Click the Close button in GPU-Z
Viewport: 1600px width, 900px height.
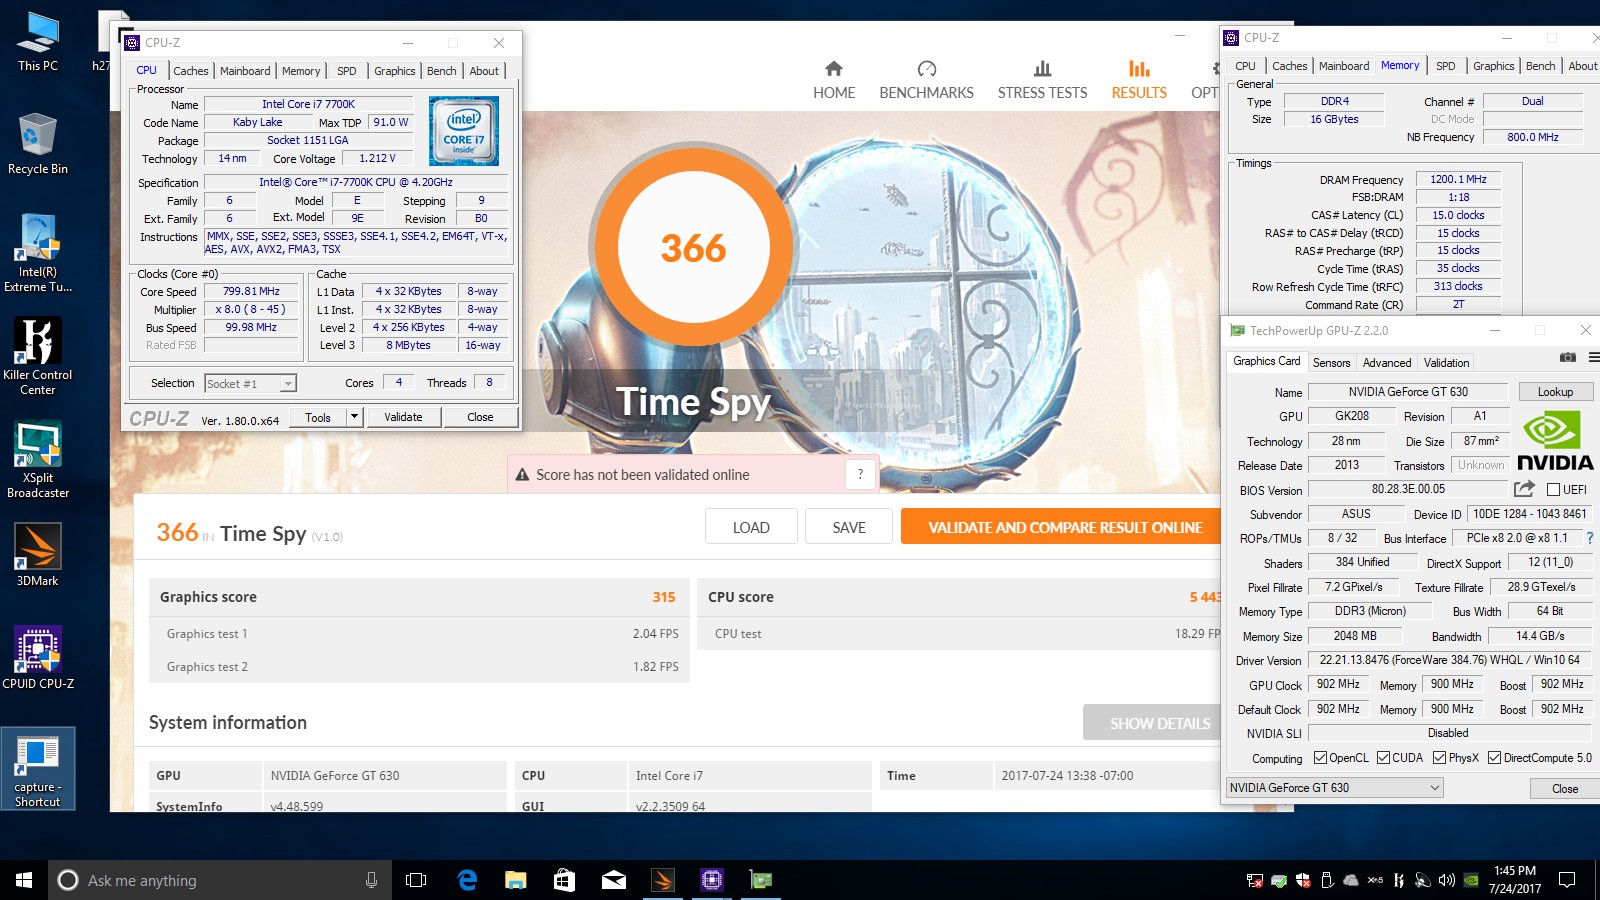(1564, 788)
